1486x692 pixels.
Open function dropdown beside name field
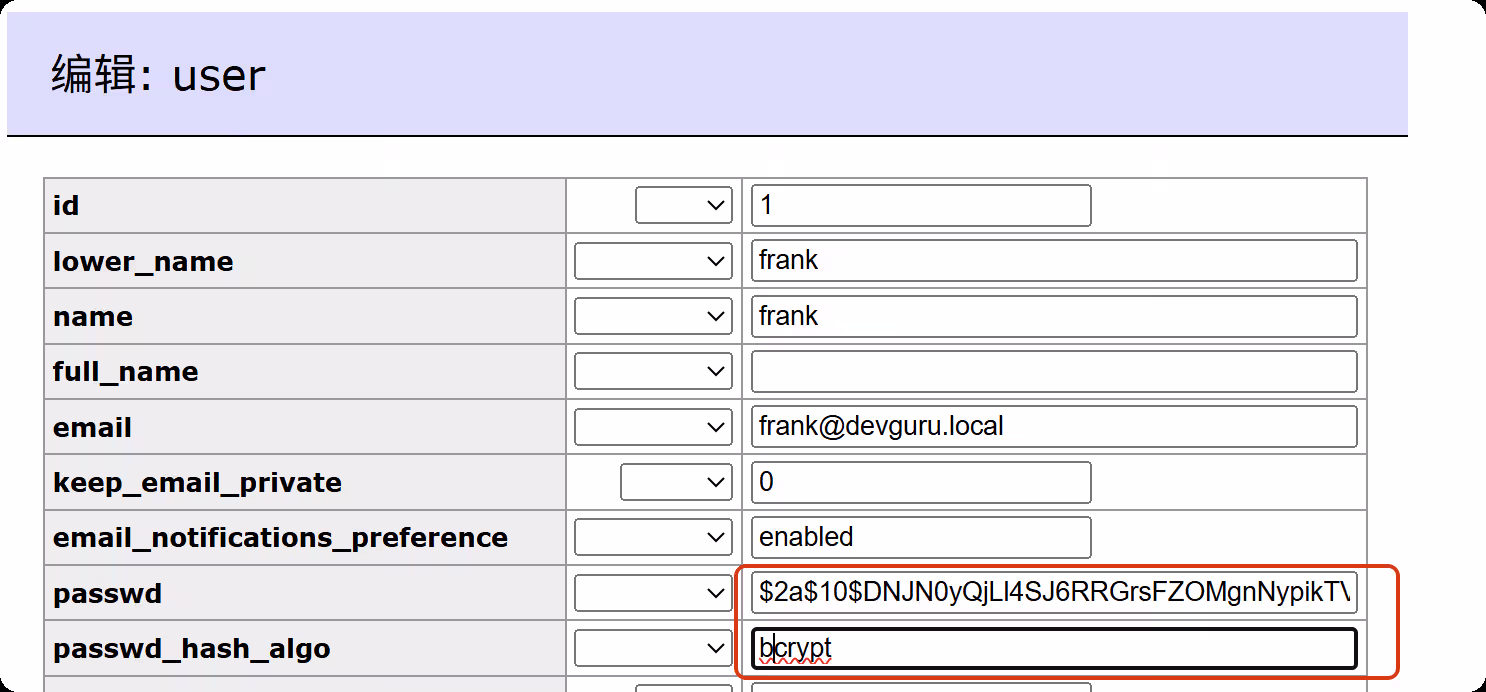[x=654, y=317]
